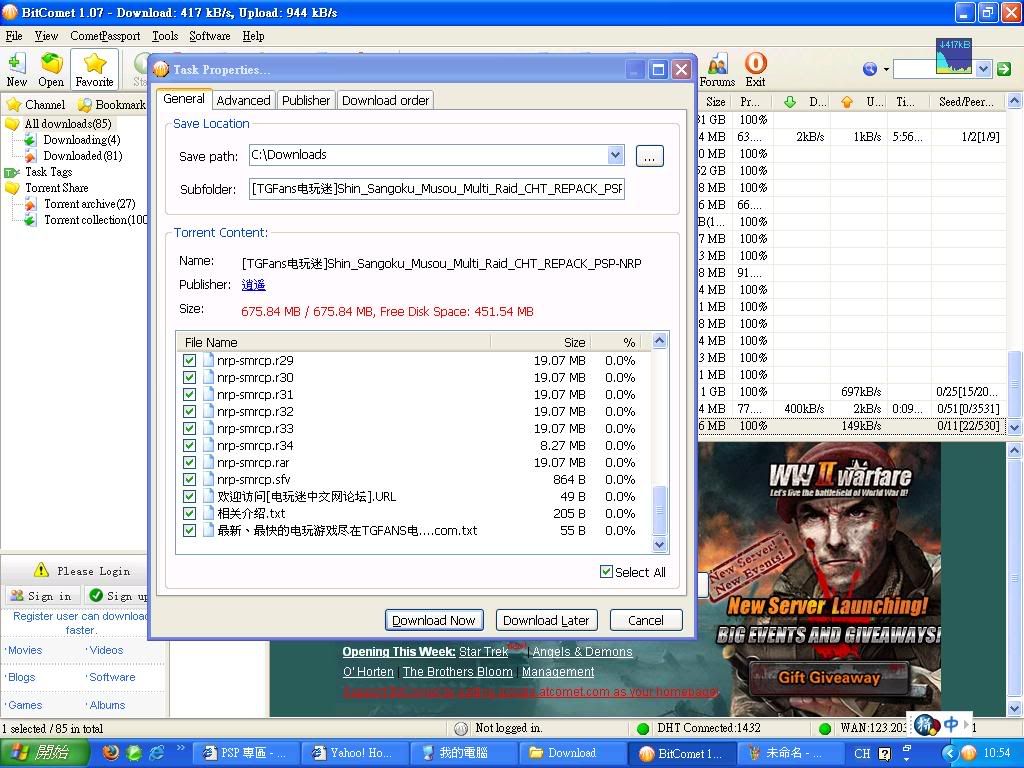Viewport: 1024px width, 768px height.
Task: Open the Tools menu
Action: pos(165,36)
